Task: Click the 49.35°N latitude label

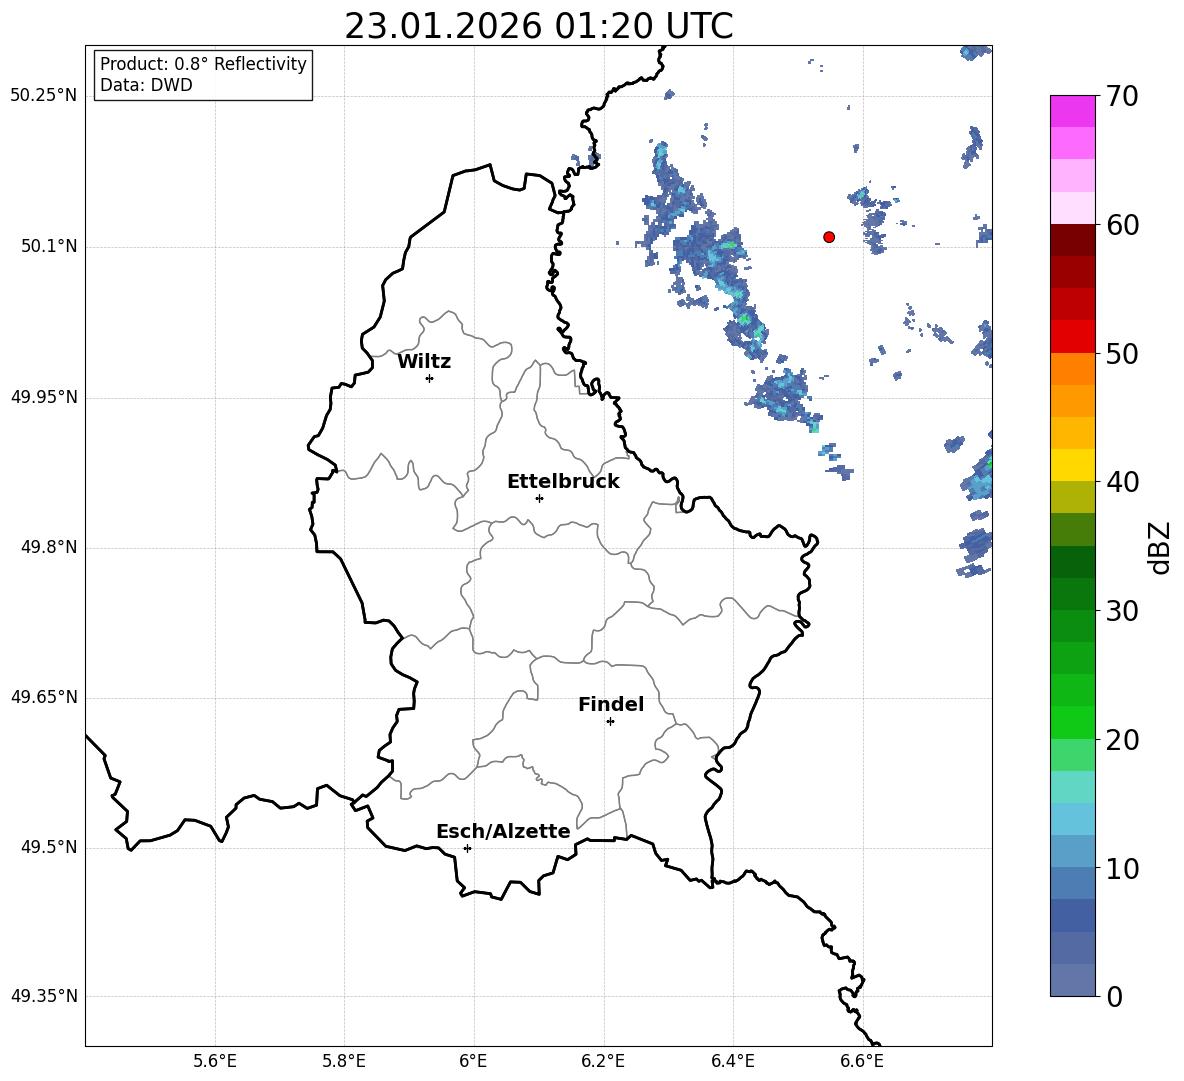Action: point(44,996)
